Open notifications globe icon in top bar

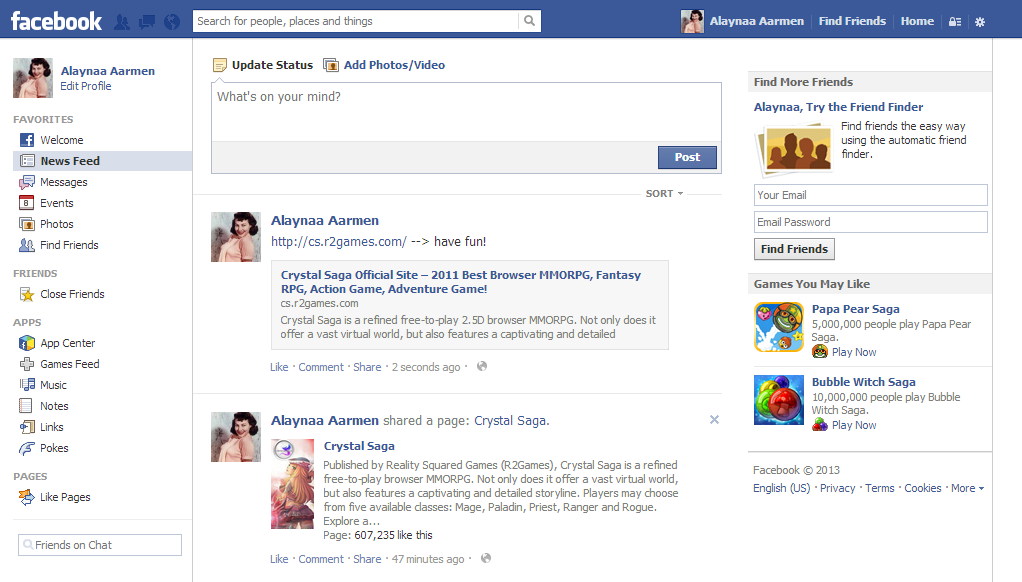coord(172,21)
